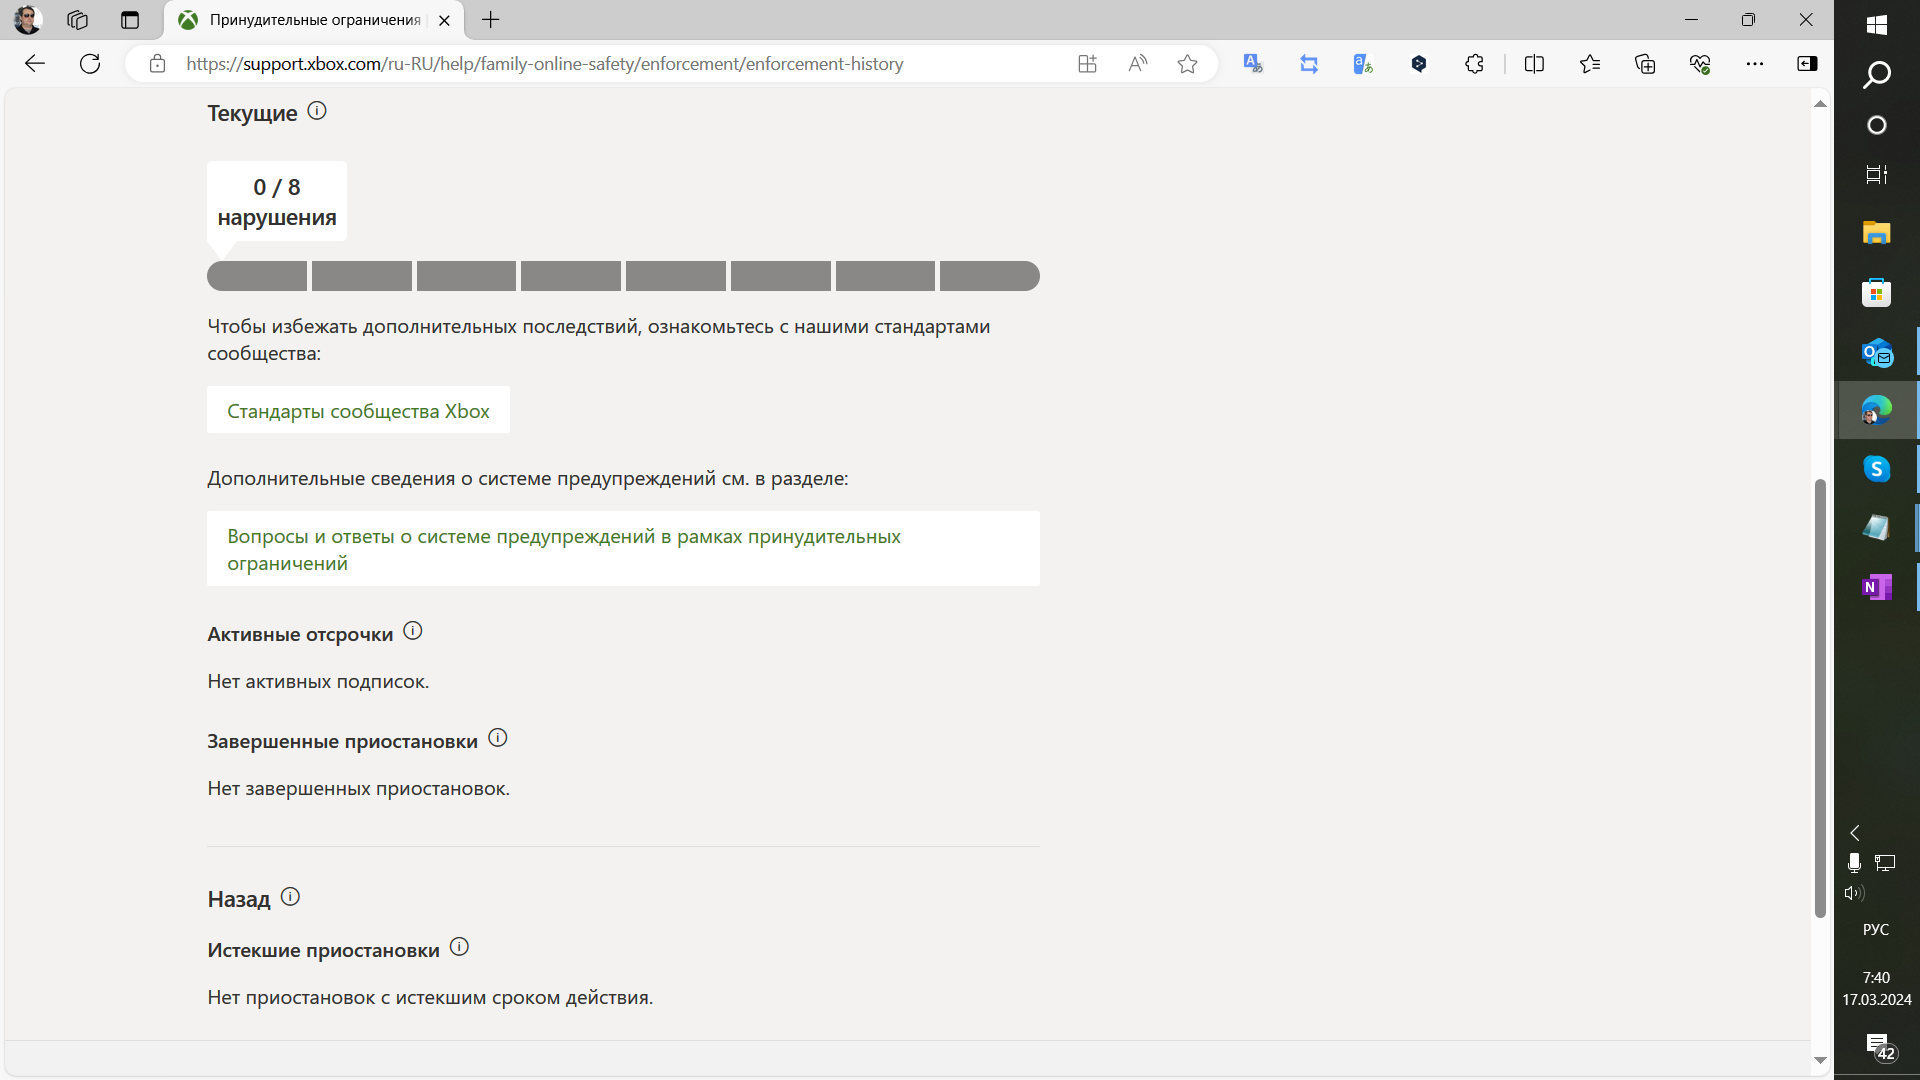This screenshot has height=1080, width=1920.
Task: Expand hidden system tray icons chevron
Action: pos(1855,833)
